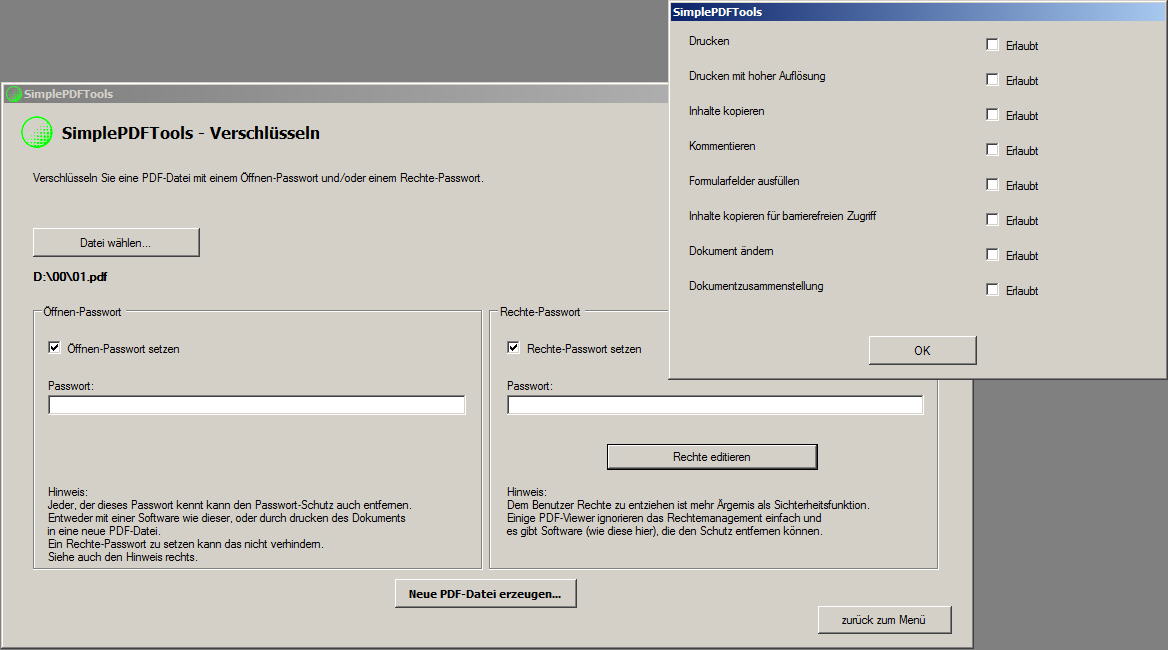Confirm the permissions dialog with OK
The image size is (1168, 650).
(x=922, y=350)
